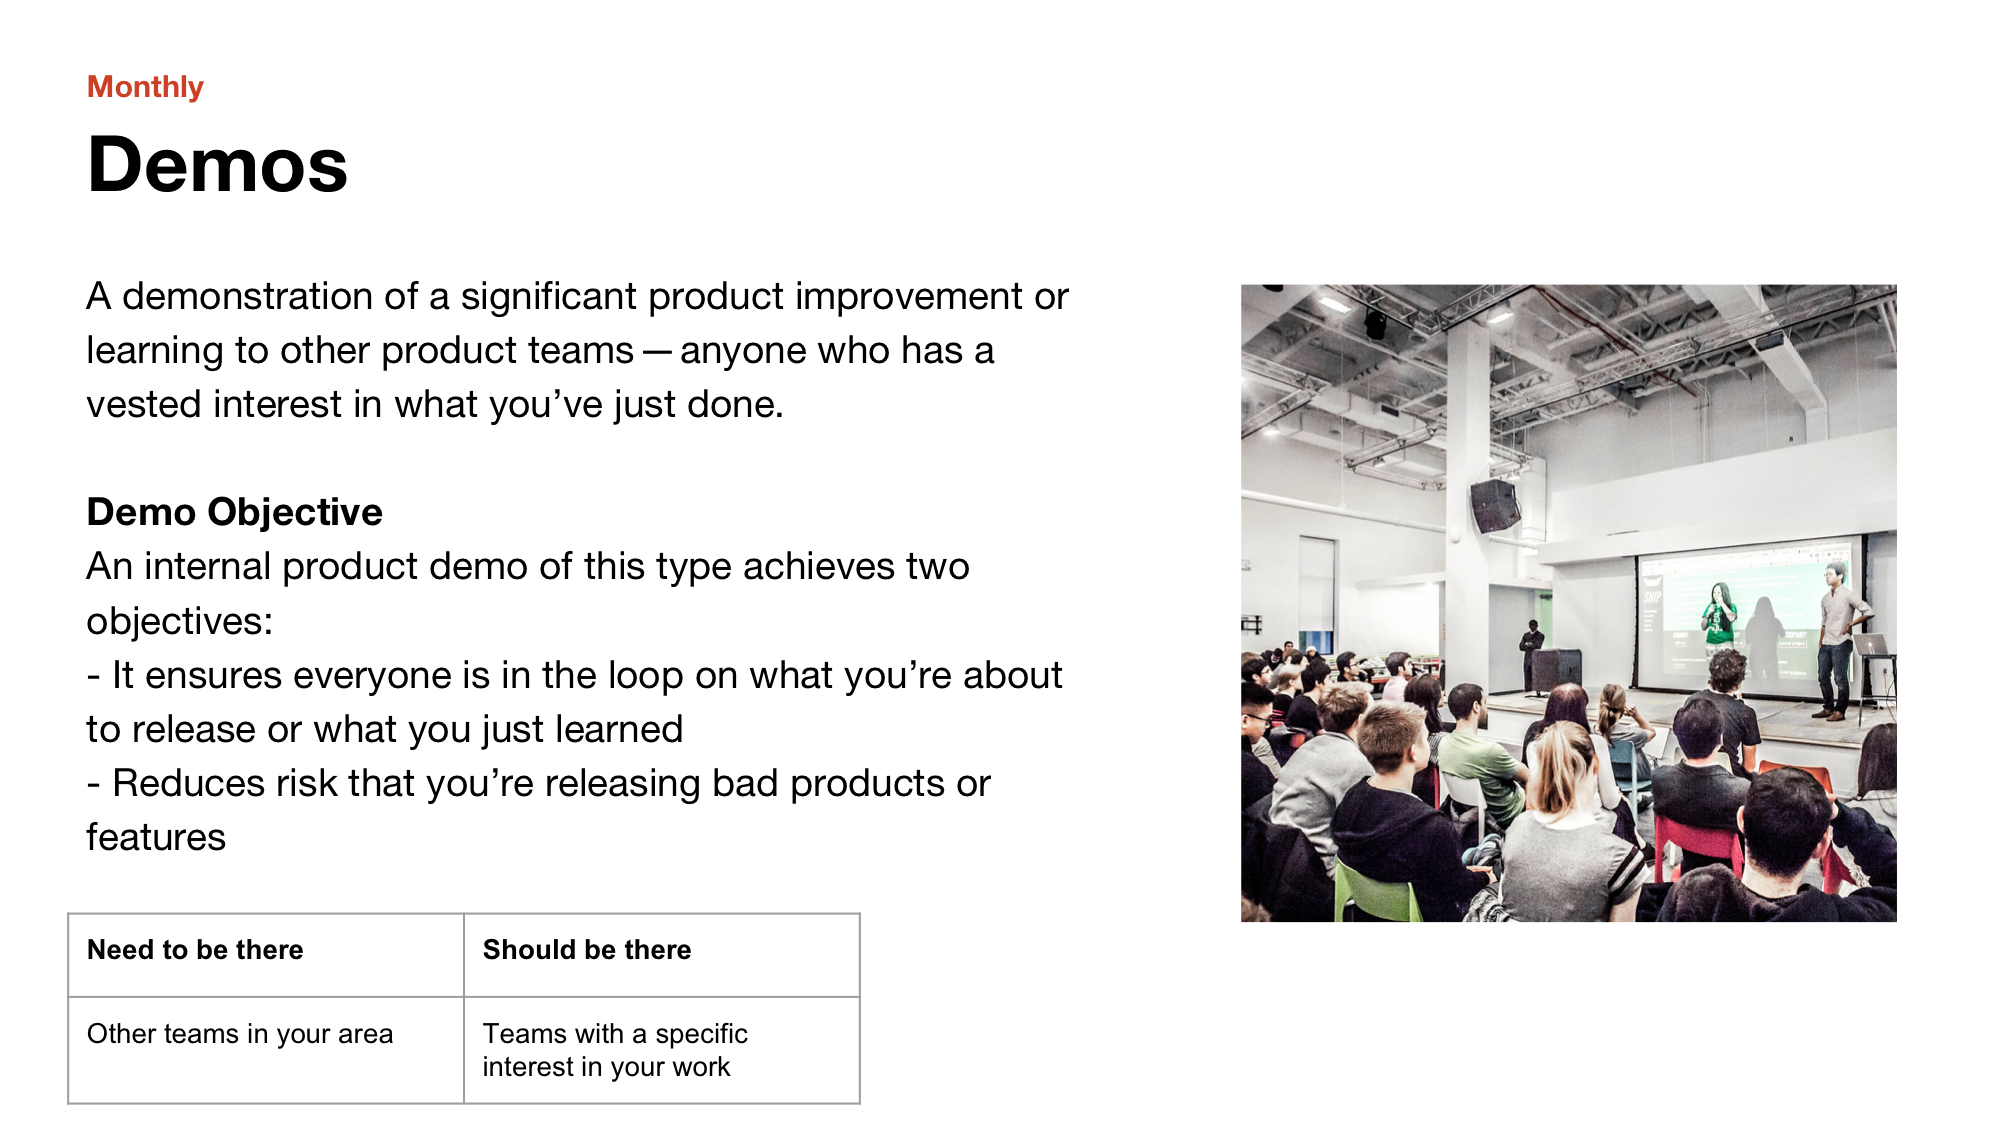Select the "Teams with a specific interest" cell

pyautogui.click(x=615, y=1050)
